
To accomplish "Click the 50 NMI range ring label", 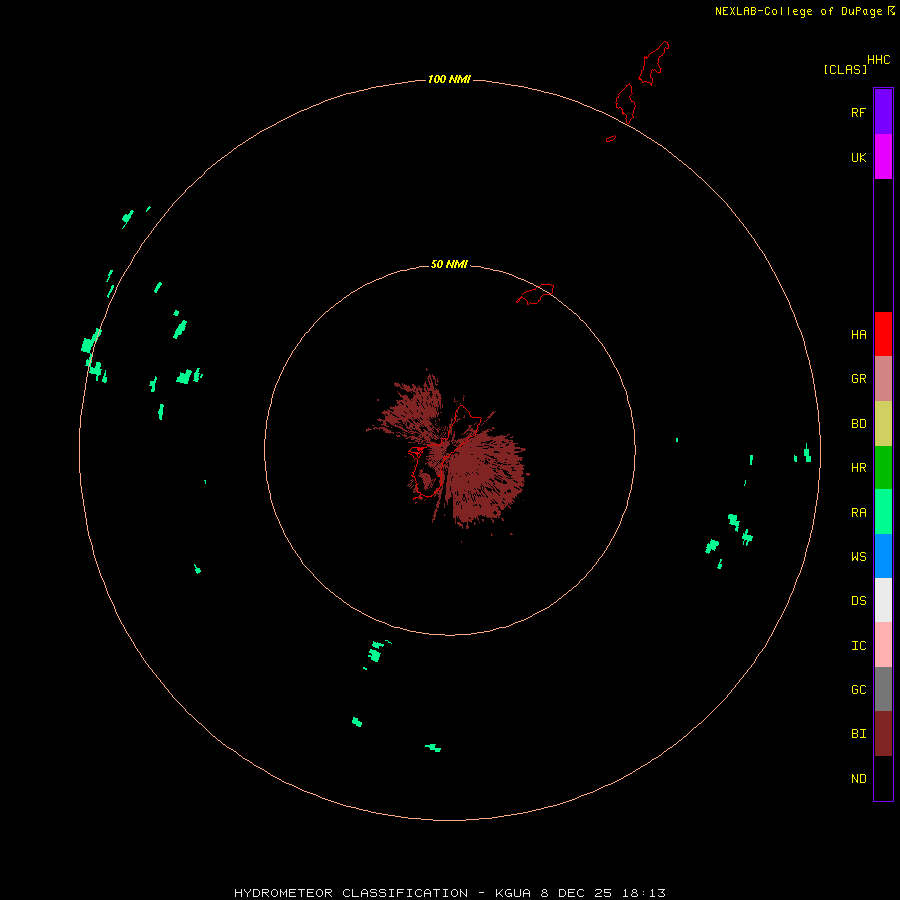I will coord(449,264).
